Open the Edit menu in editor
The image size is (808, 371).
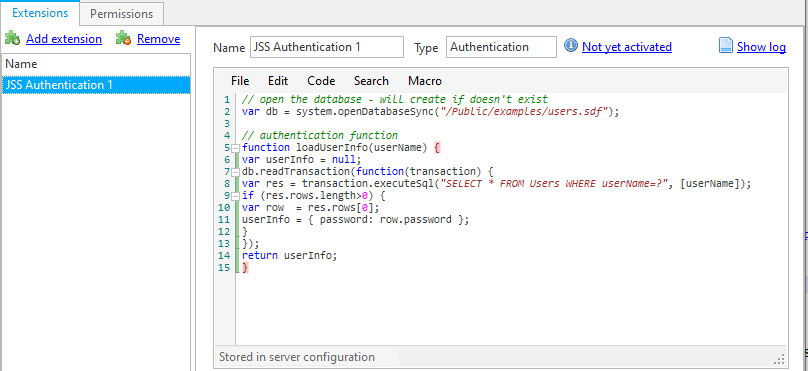point(278,81)
